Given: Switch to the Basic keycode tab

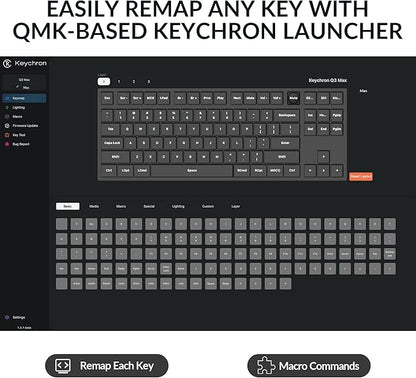Looking at the screenshot, I should click(x=68, y=206).
